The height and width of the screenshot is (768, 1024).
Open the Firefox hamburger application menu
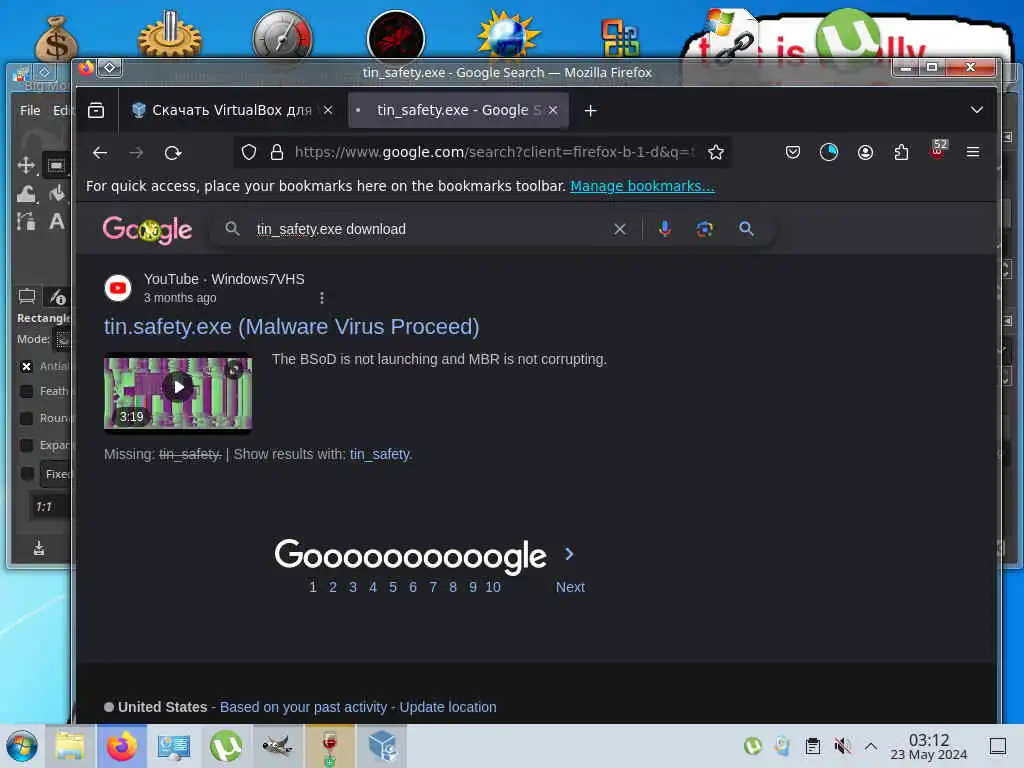(973, 152)
